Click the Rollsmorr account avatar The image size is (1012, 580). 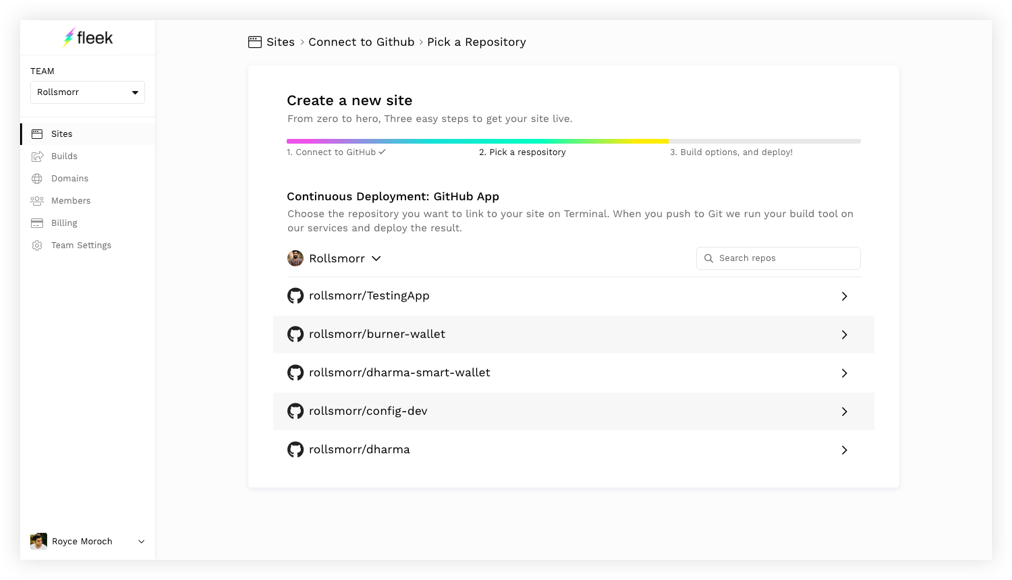(x=295, y=258)
